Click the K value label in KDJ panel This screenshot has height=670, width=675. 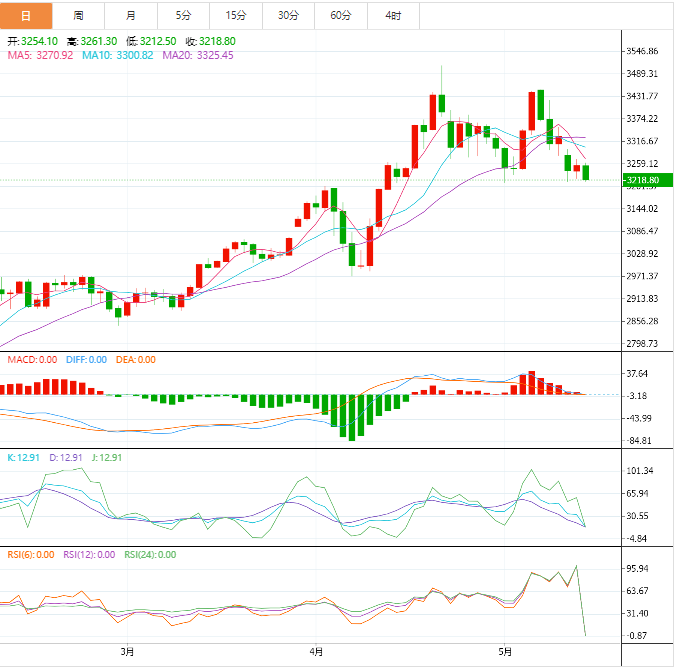pyautogui.click(x=22, y=457)
